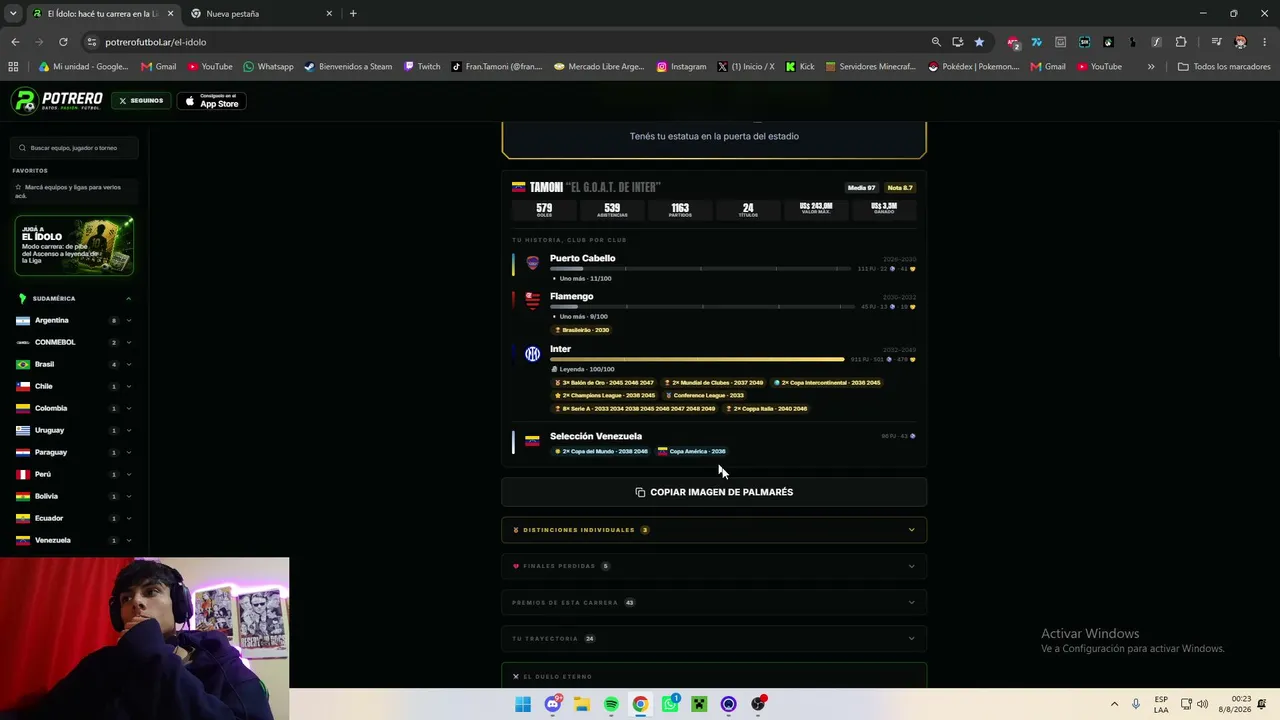Open the Instagram bookmark

pyautogui.click(x=681, y=67)
